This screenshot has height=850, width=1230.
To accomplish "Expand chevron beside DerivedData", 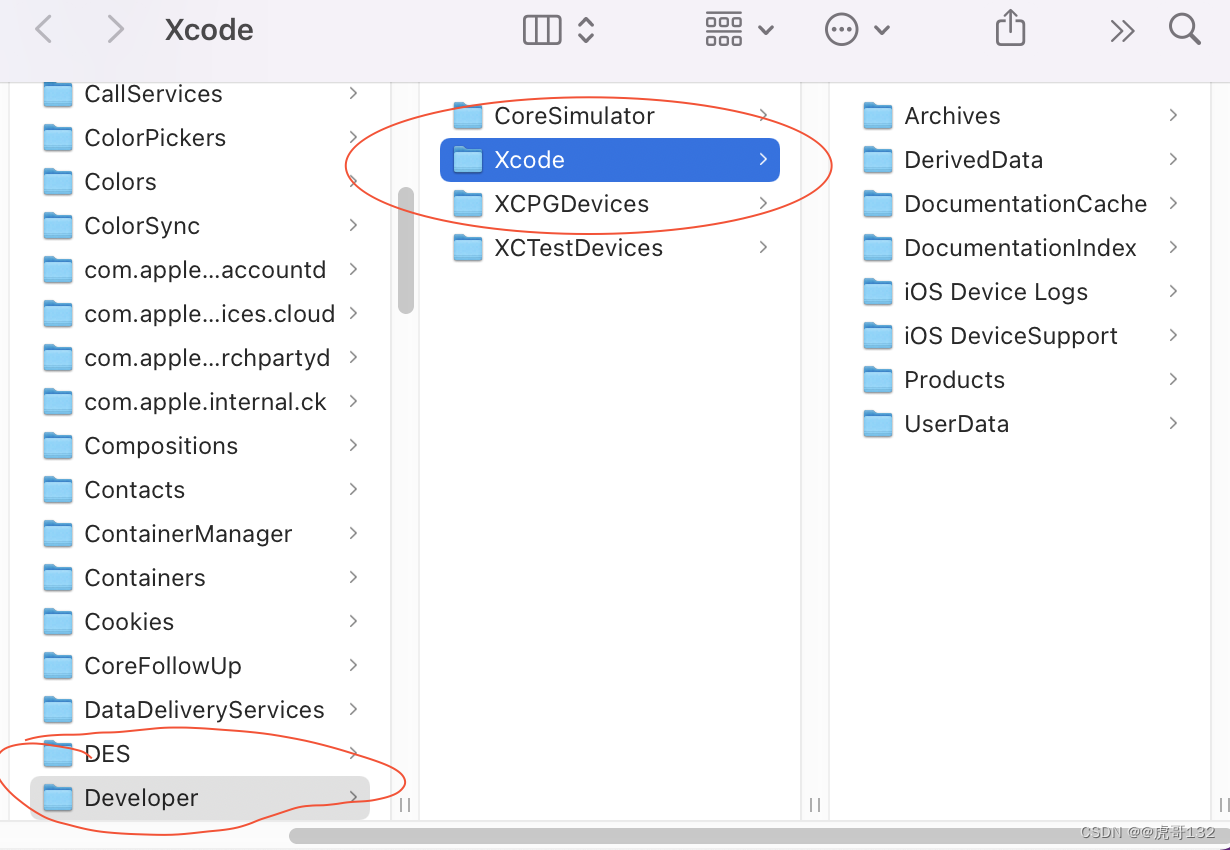I will coord(1173,159).
